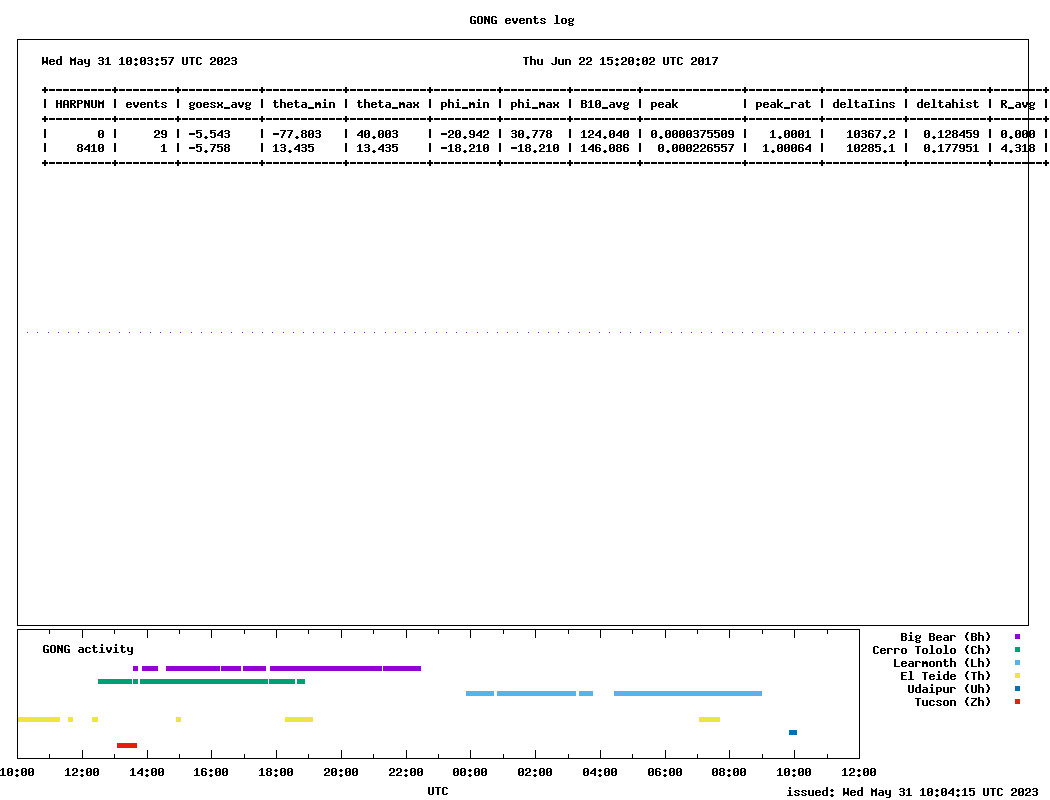Select the longest light blue Learmonth bar ending at 09:00
The height and width of the screenshot is (800, 1050).
[x=688, y=694]
